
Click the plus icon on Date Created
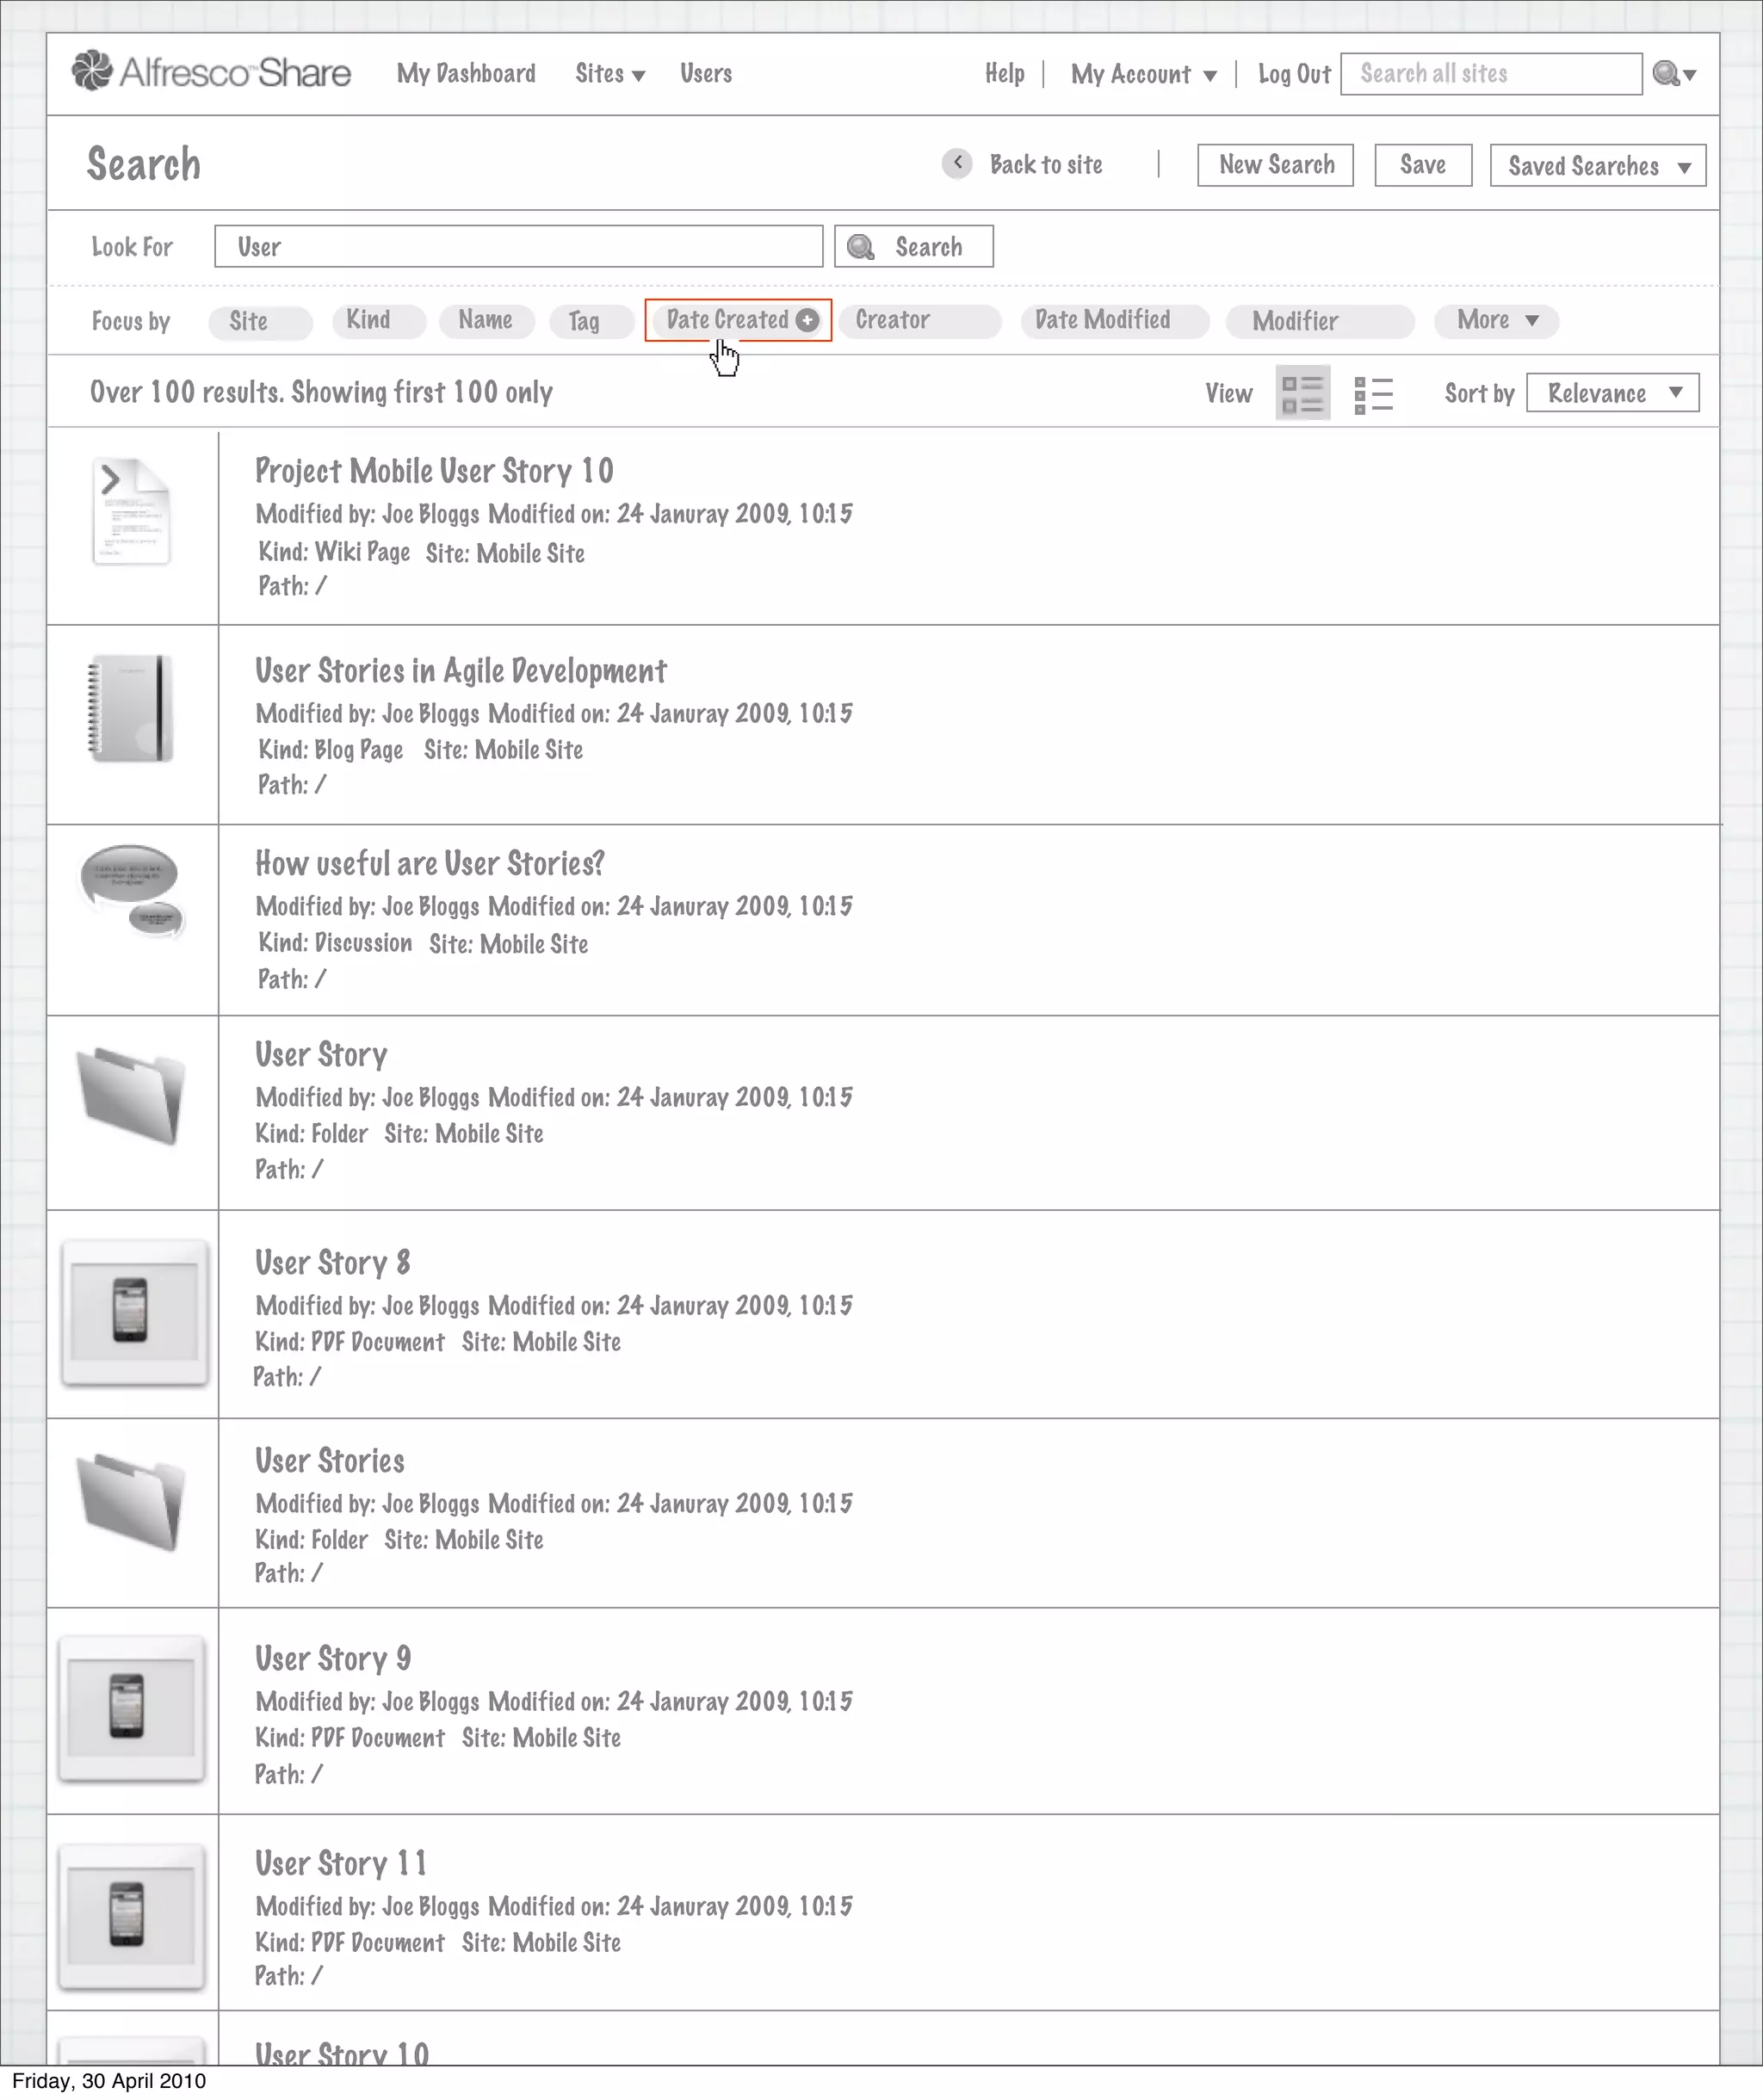point(808,320)
